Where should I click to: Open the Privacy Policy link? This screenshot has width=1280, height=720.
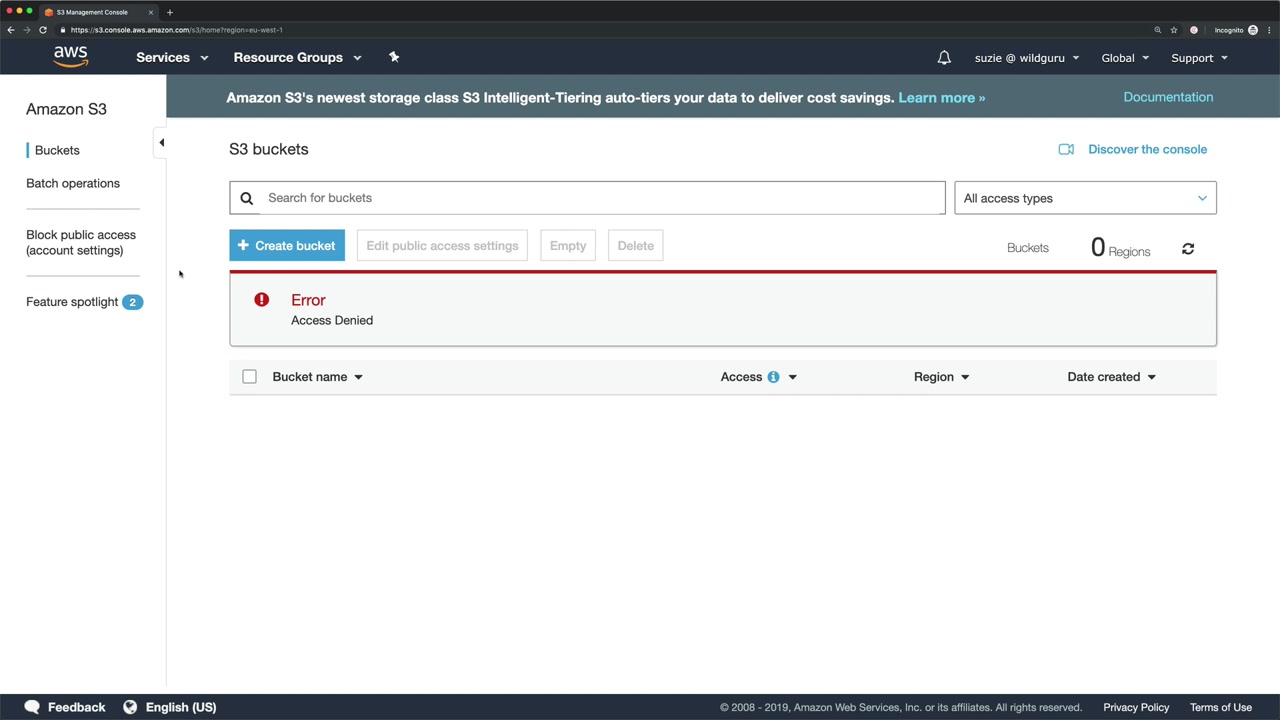click(1136, 707)
